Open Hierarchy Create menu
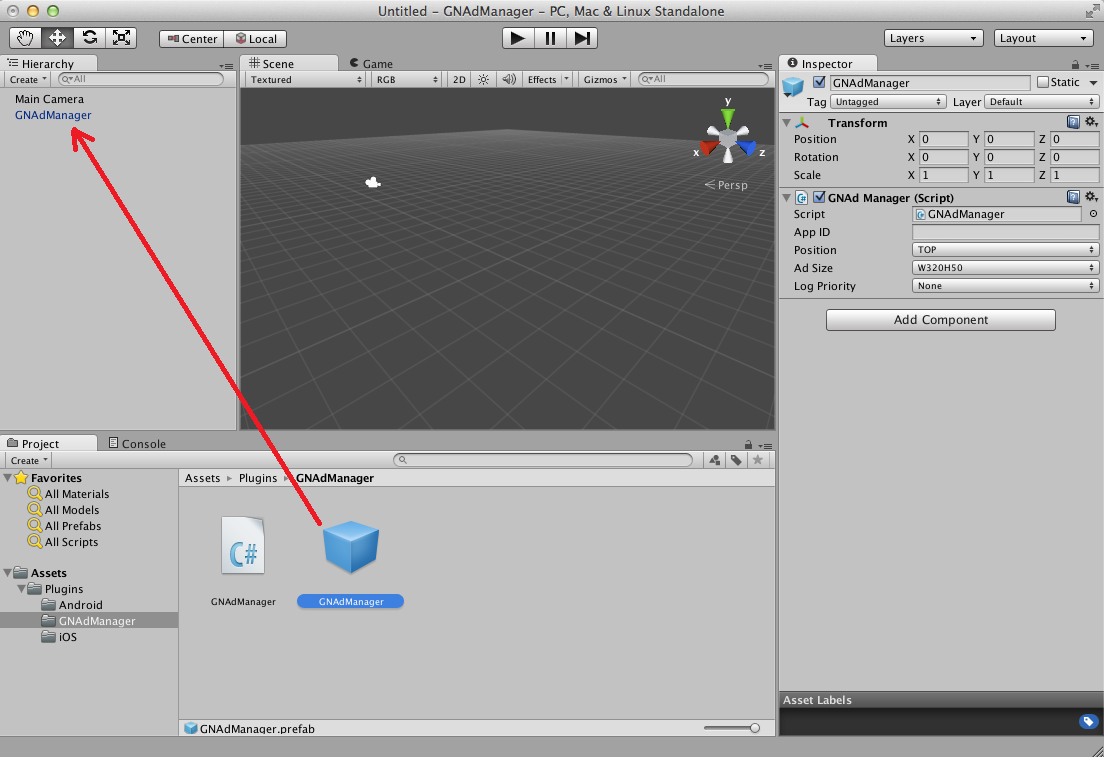 pos(28,80)
